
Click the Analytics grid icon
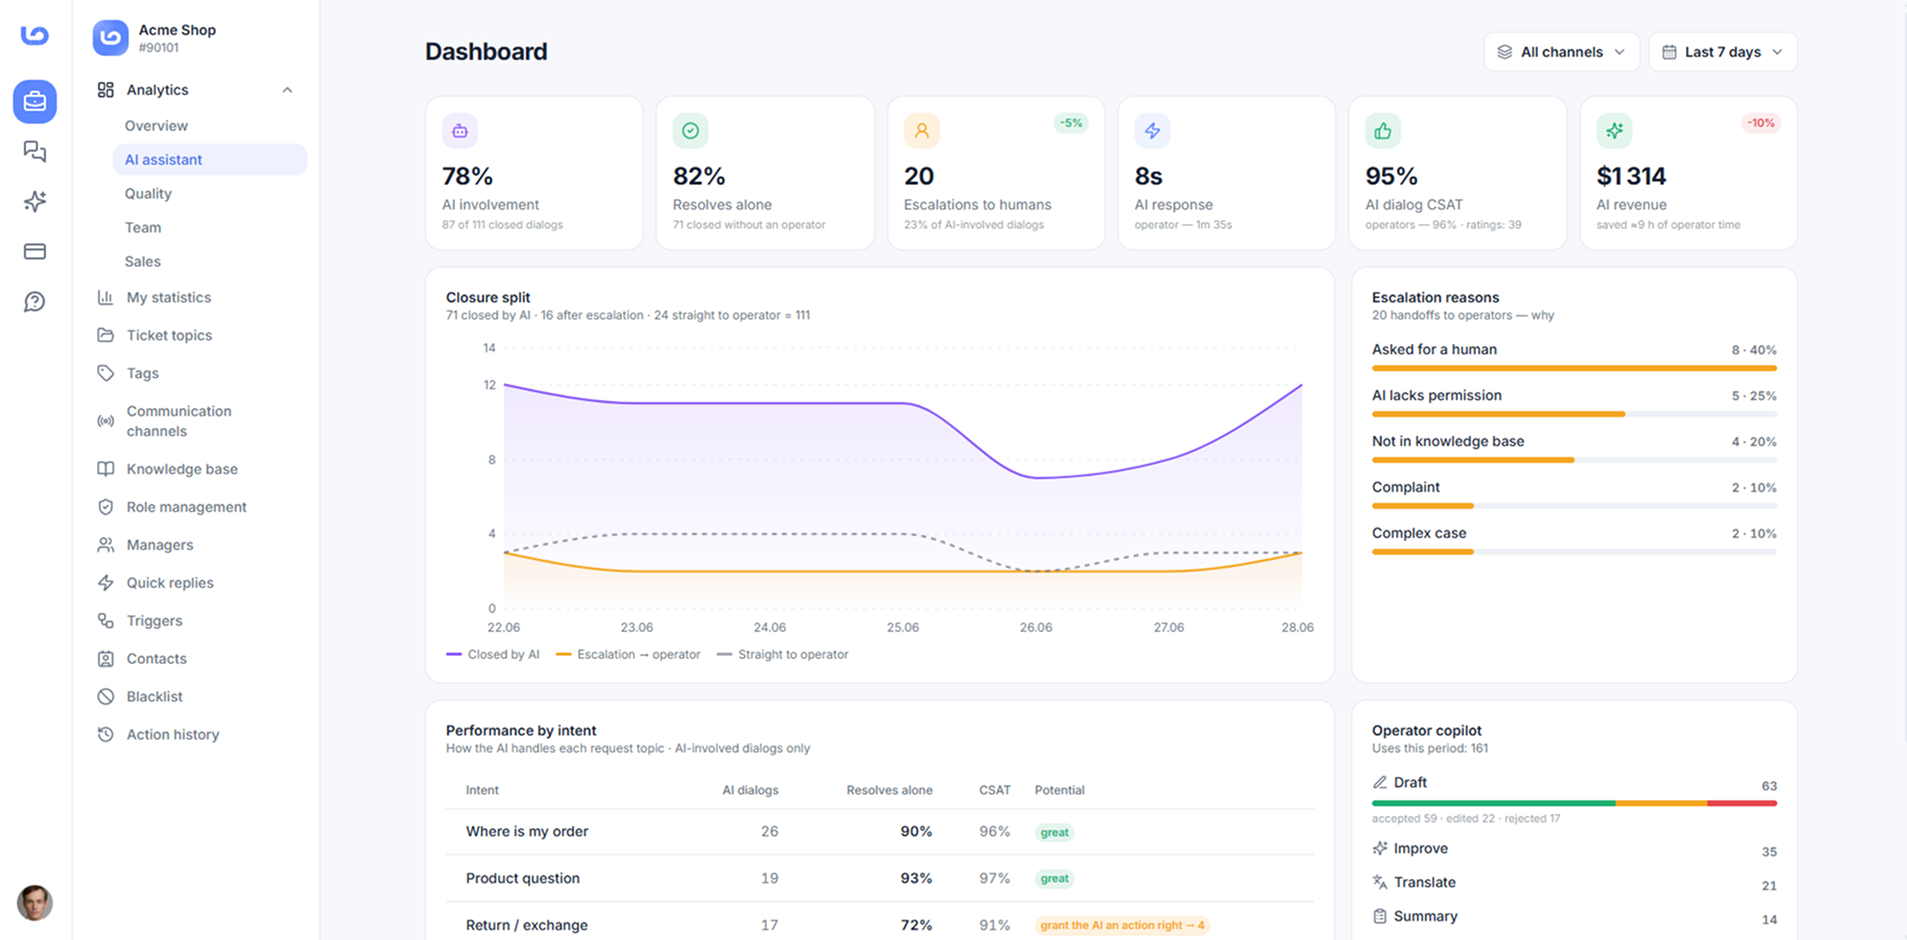pyautogui.click(x=105, y=90)
